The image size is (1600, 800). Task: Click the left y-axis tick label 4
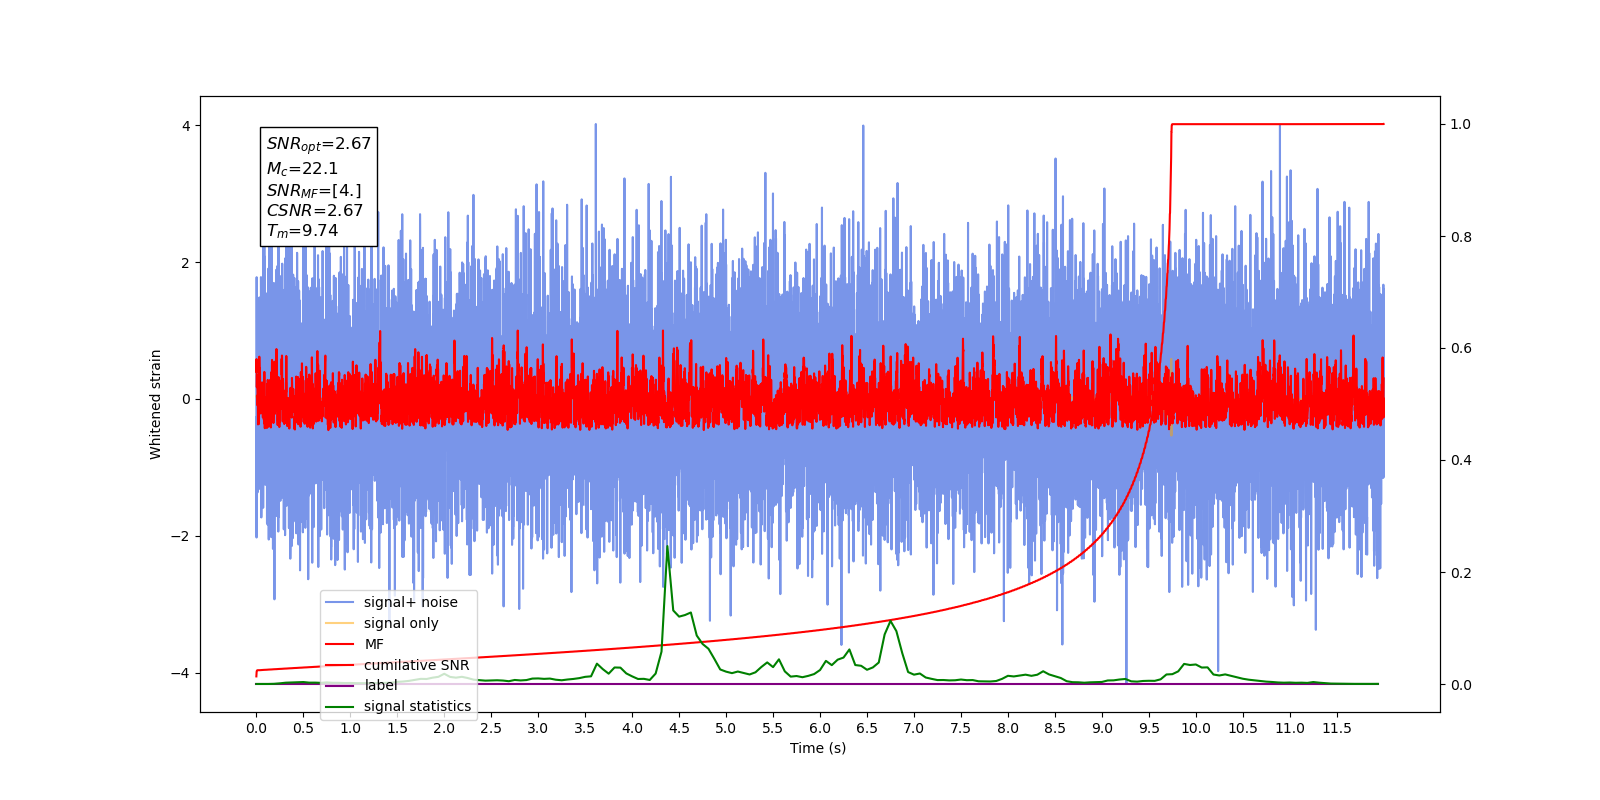[x=186, y=126]
